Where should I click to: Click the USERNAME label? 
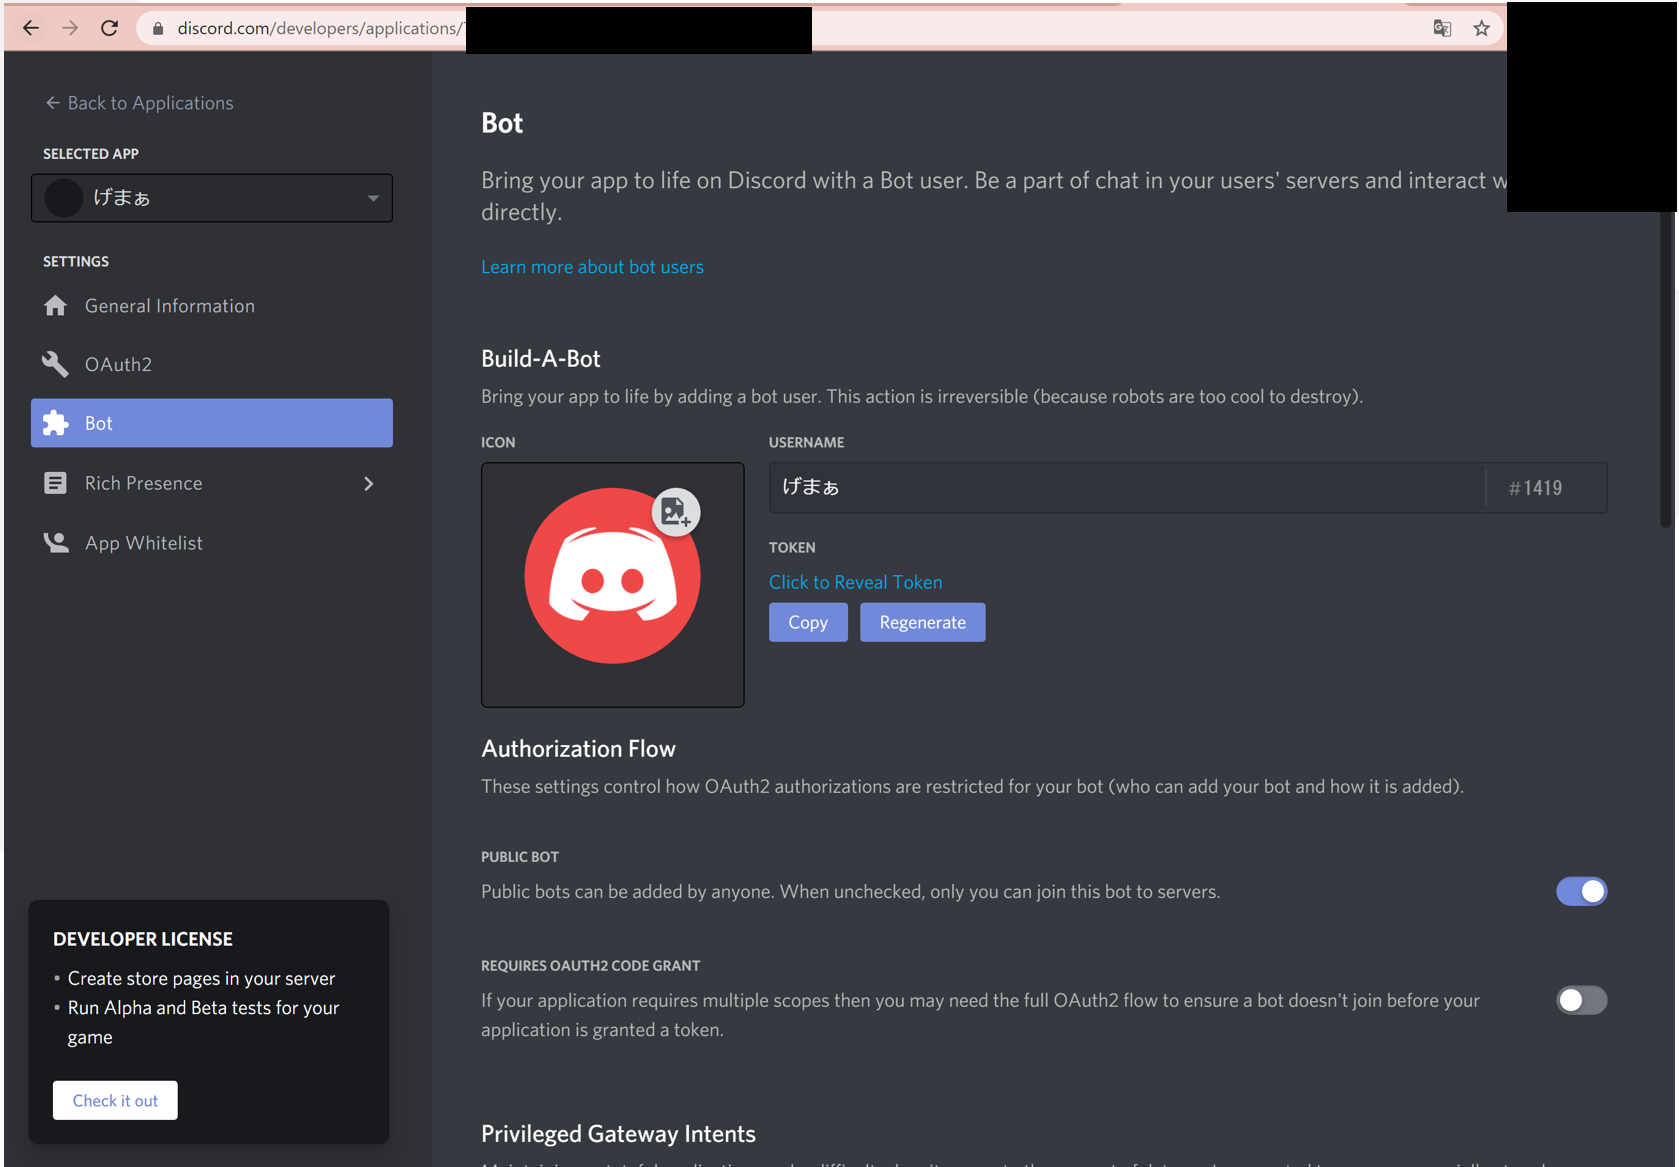click(806, 442)
